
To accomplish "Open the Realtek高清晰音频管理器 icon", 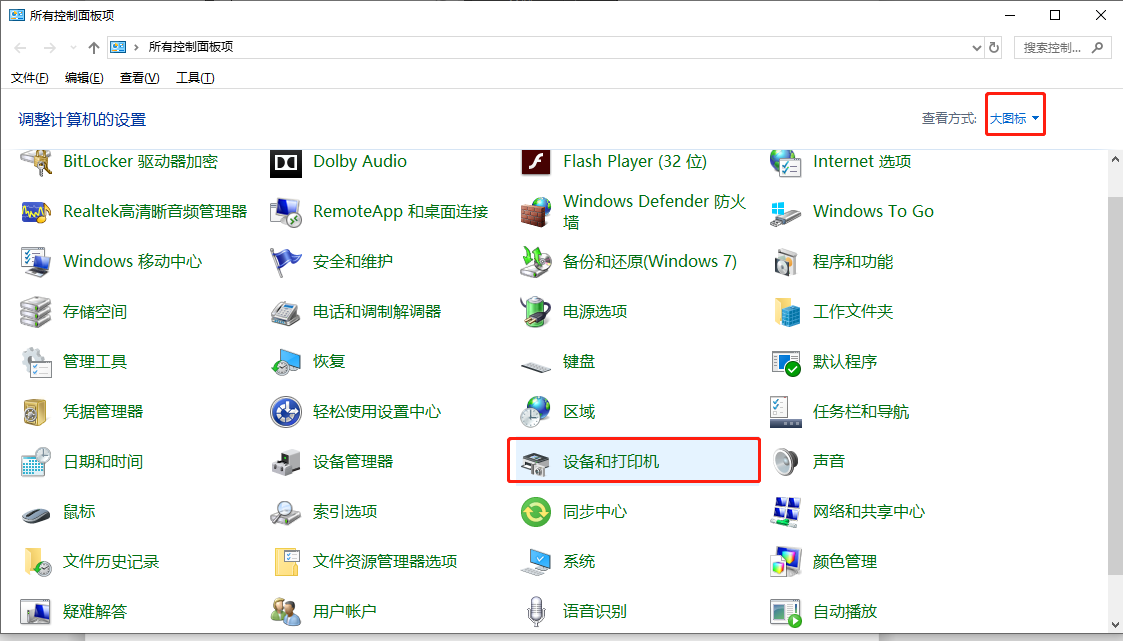I will click(35, 212).
